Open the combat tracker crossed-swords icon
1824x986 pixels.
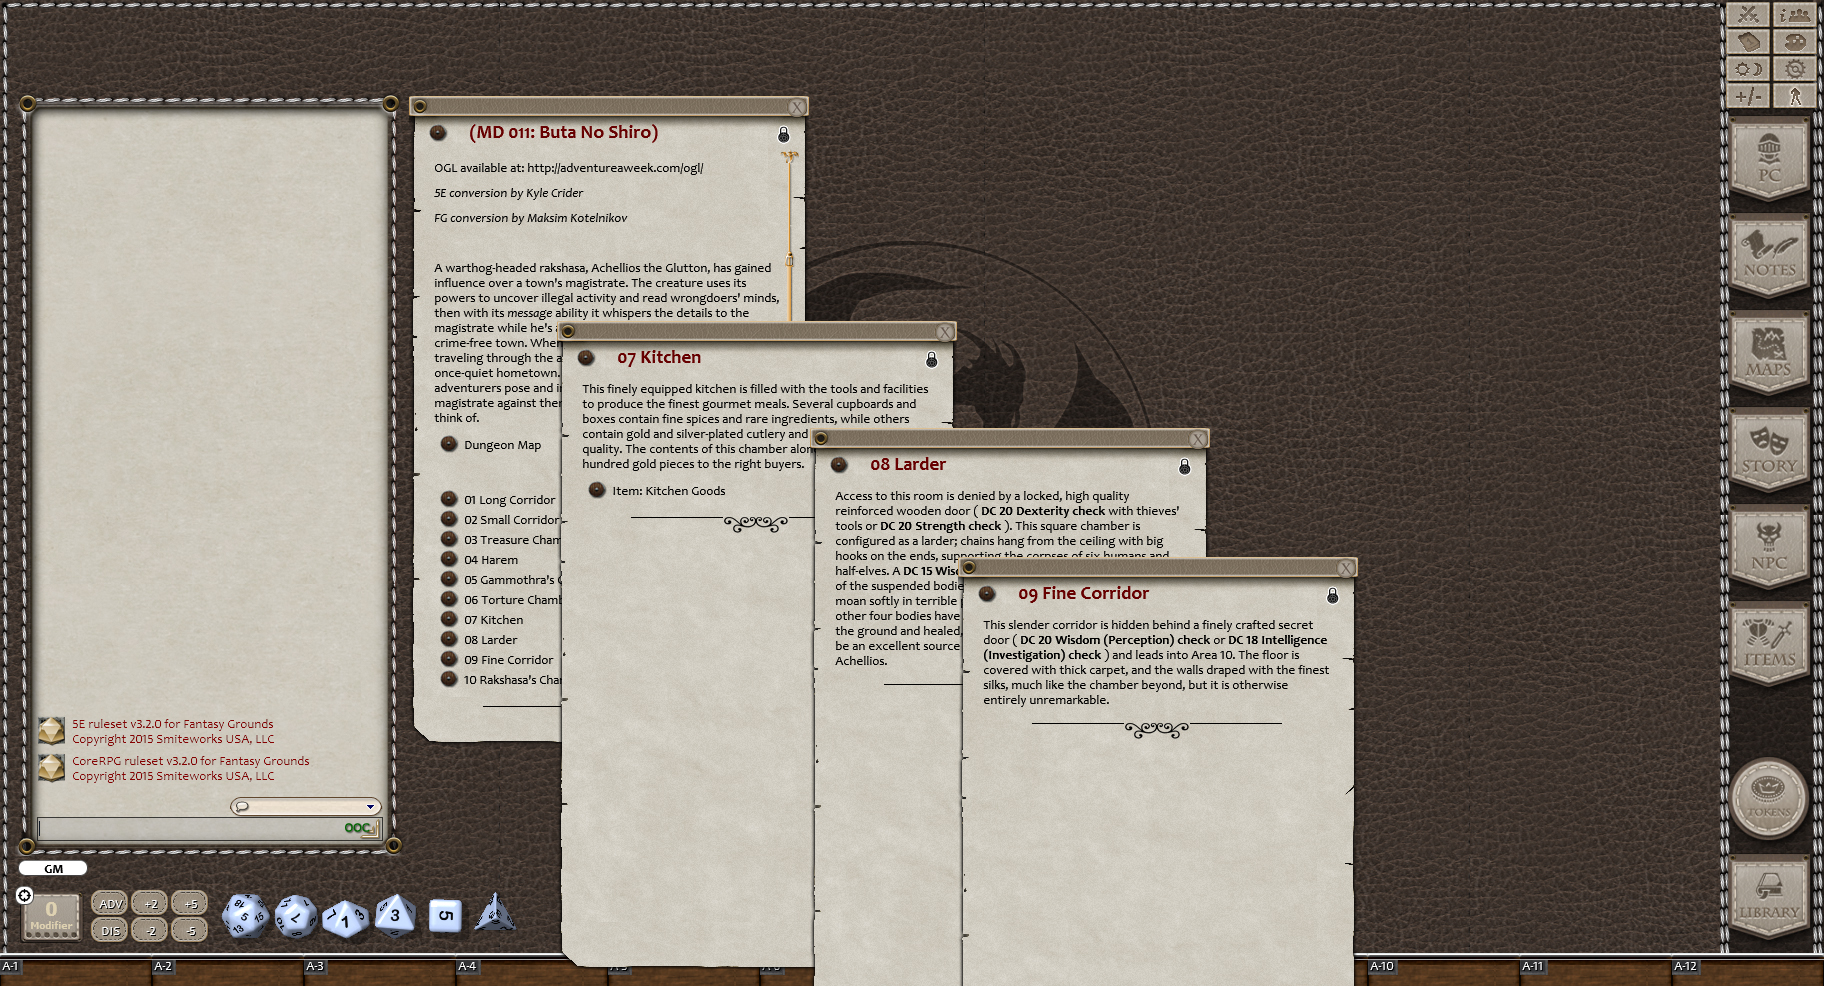pyautogui.click(x=1748, y=14)
